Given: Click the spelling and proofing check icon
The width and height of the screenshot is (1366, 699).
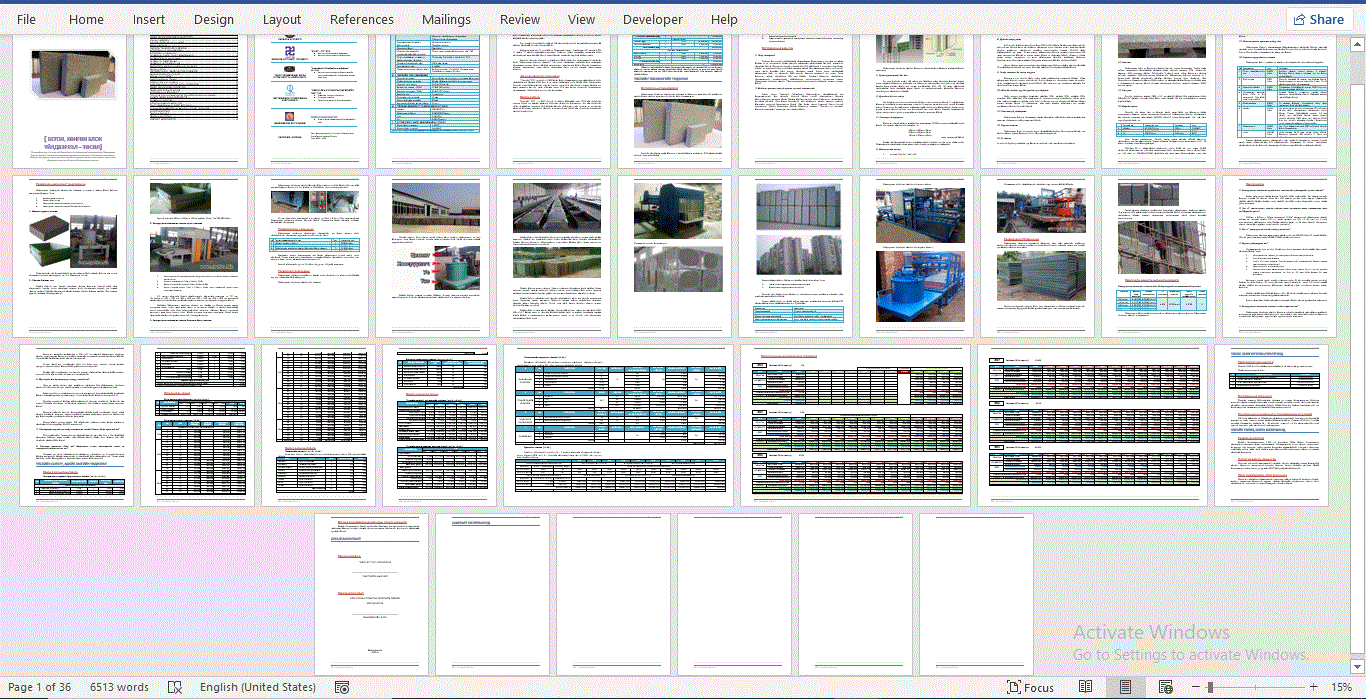Looking at the screenshot, I should 175,687.
